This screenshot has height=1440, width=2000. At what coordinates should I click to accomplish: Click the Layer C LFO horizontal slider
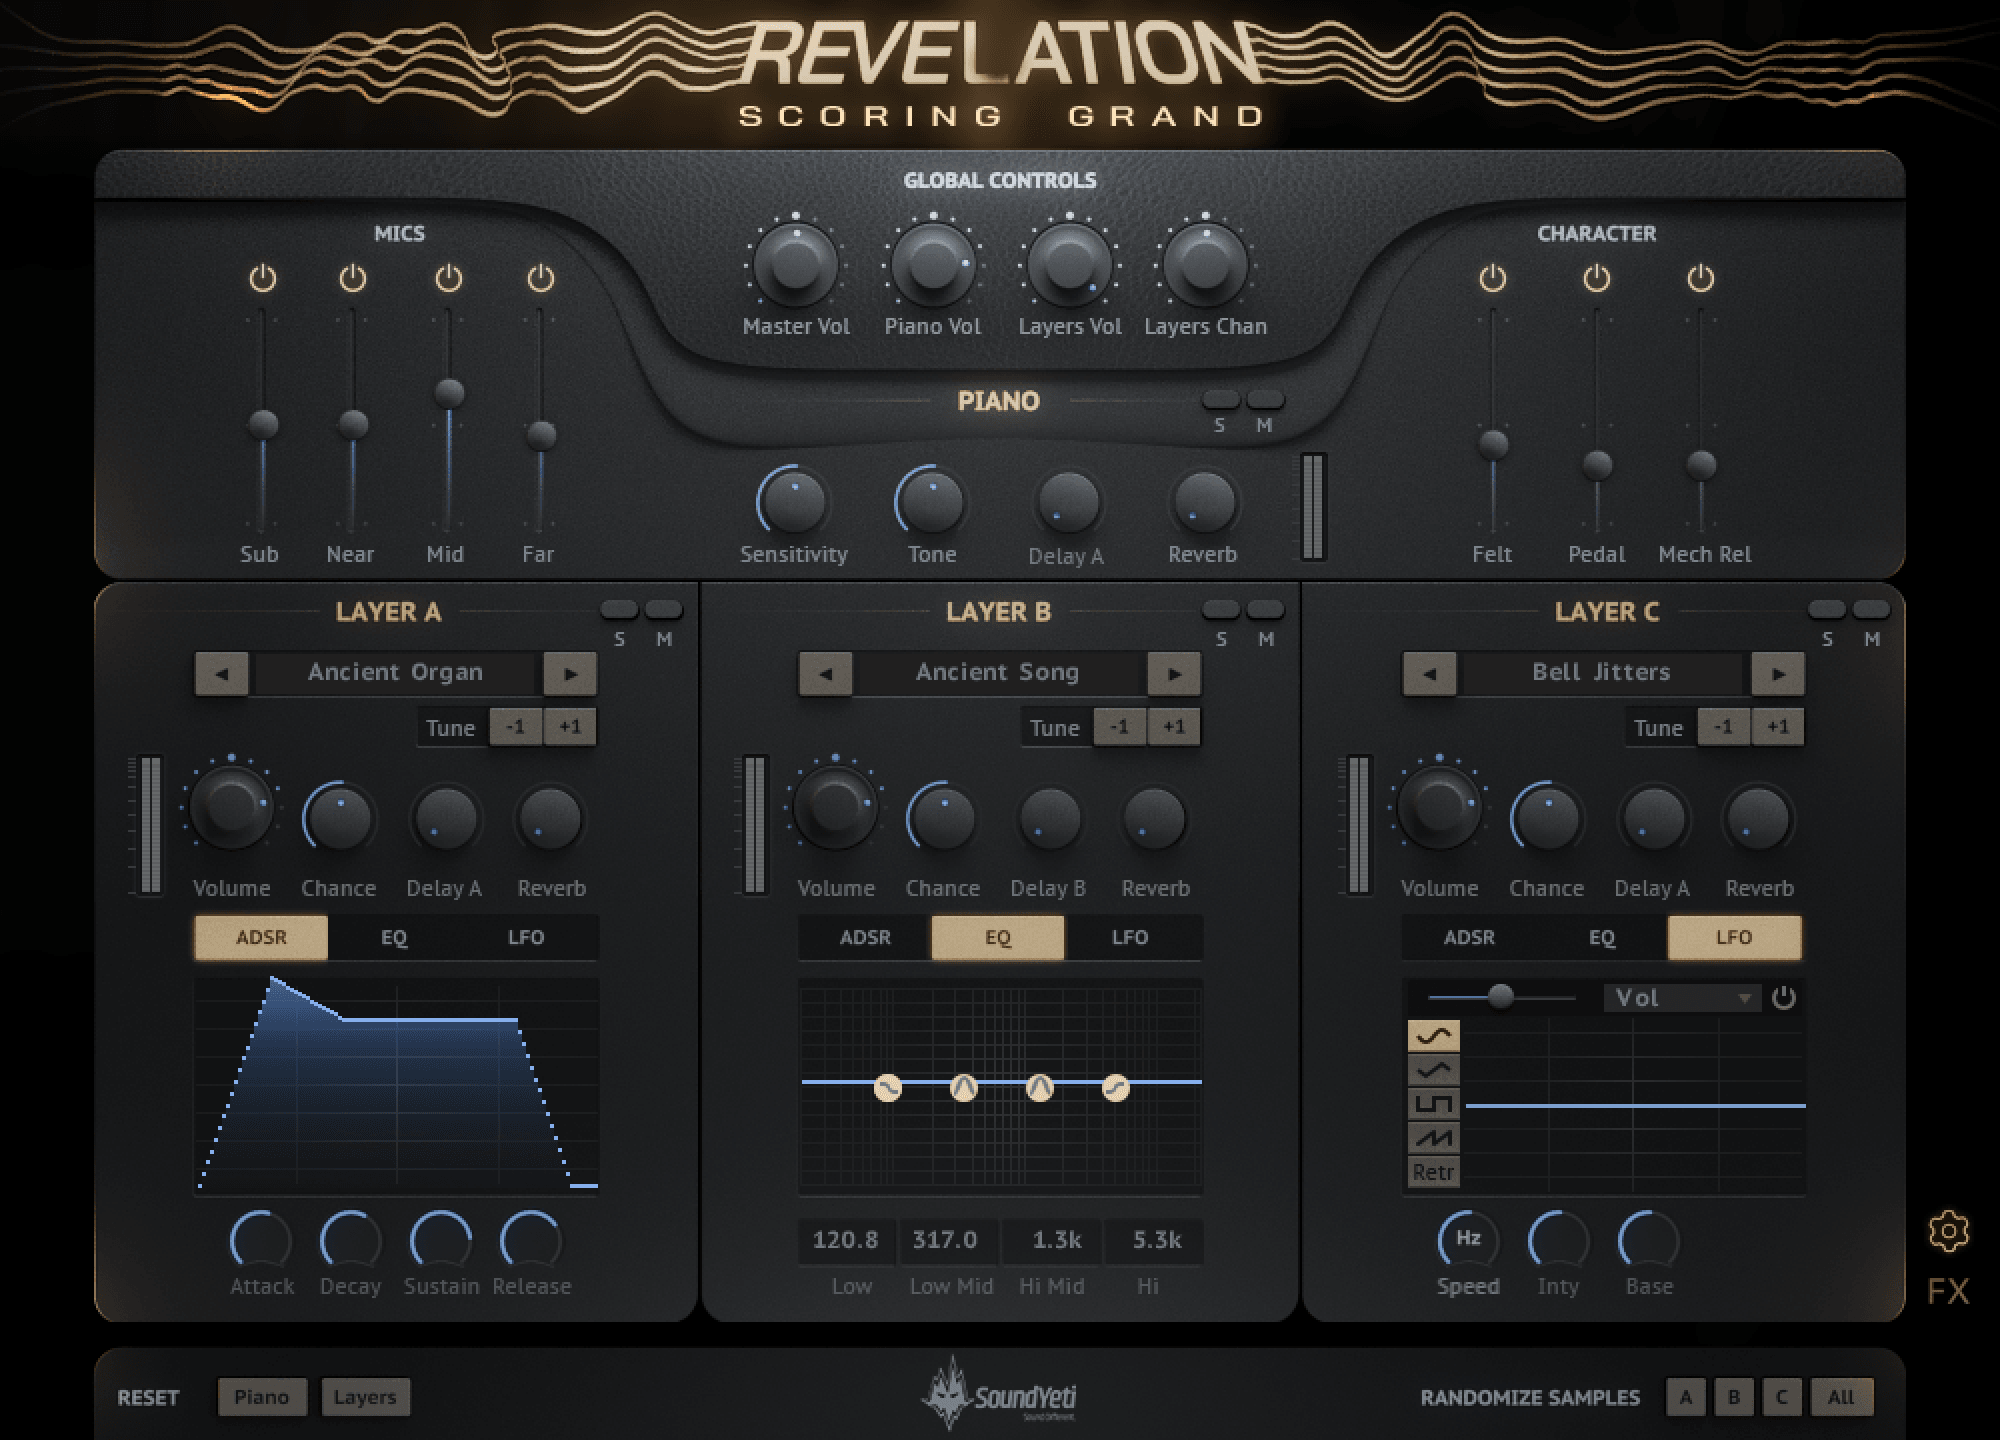coord(1501,997)
